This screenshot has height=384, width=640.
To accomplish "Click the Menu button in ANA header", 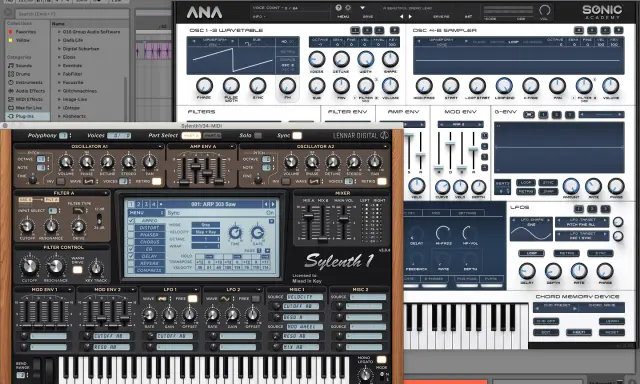I will (x=343, y=17).
